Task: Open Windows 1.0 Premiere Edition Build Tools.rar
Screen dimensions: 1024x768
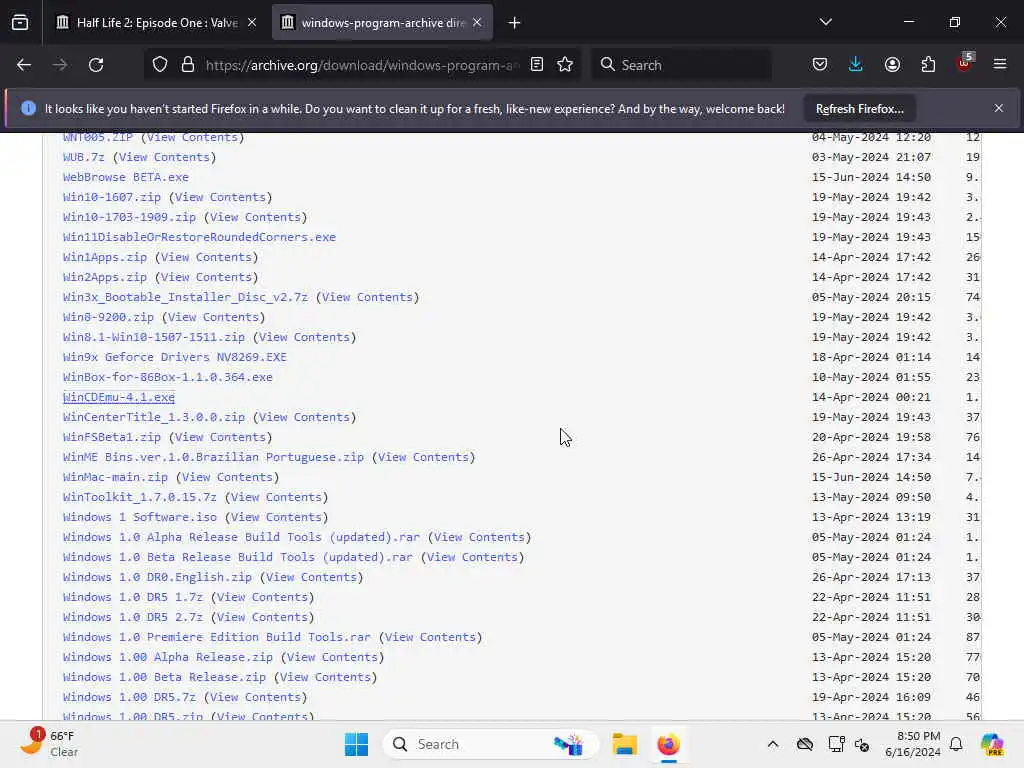Action: (216, 637)
